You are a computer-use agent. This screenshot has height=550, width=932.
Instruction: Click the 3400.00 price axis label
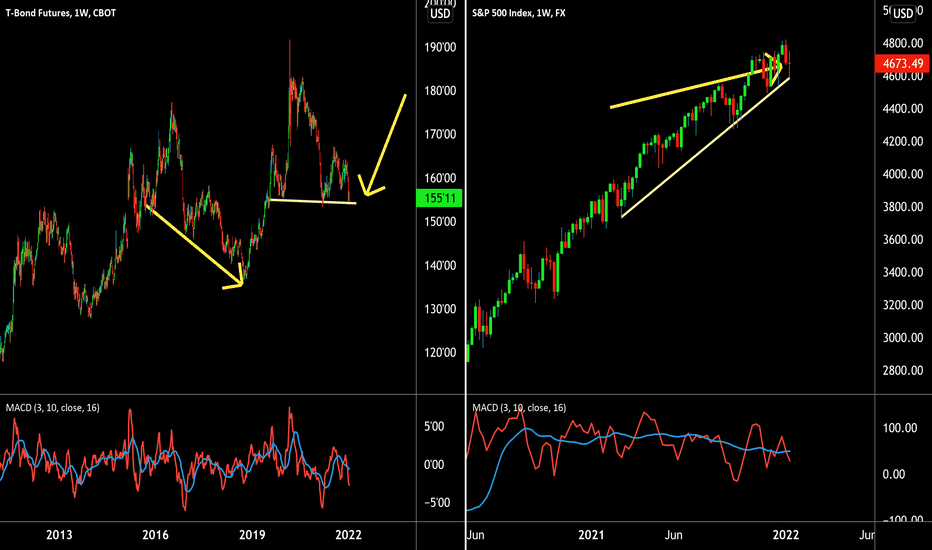coord(903,272)
